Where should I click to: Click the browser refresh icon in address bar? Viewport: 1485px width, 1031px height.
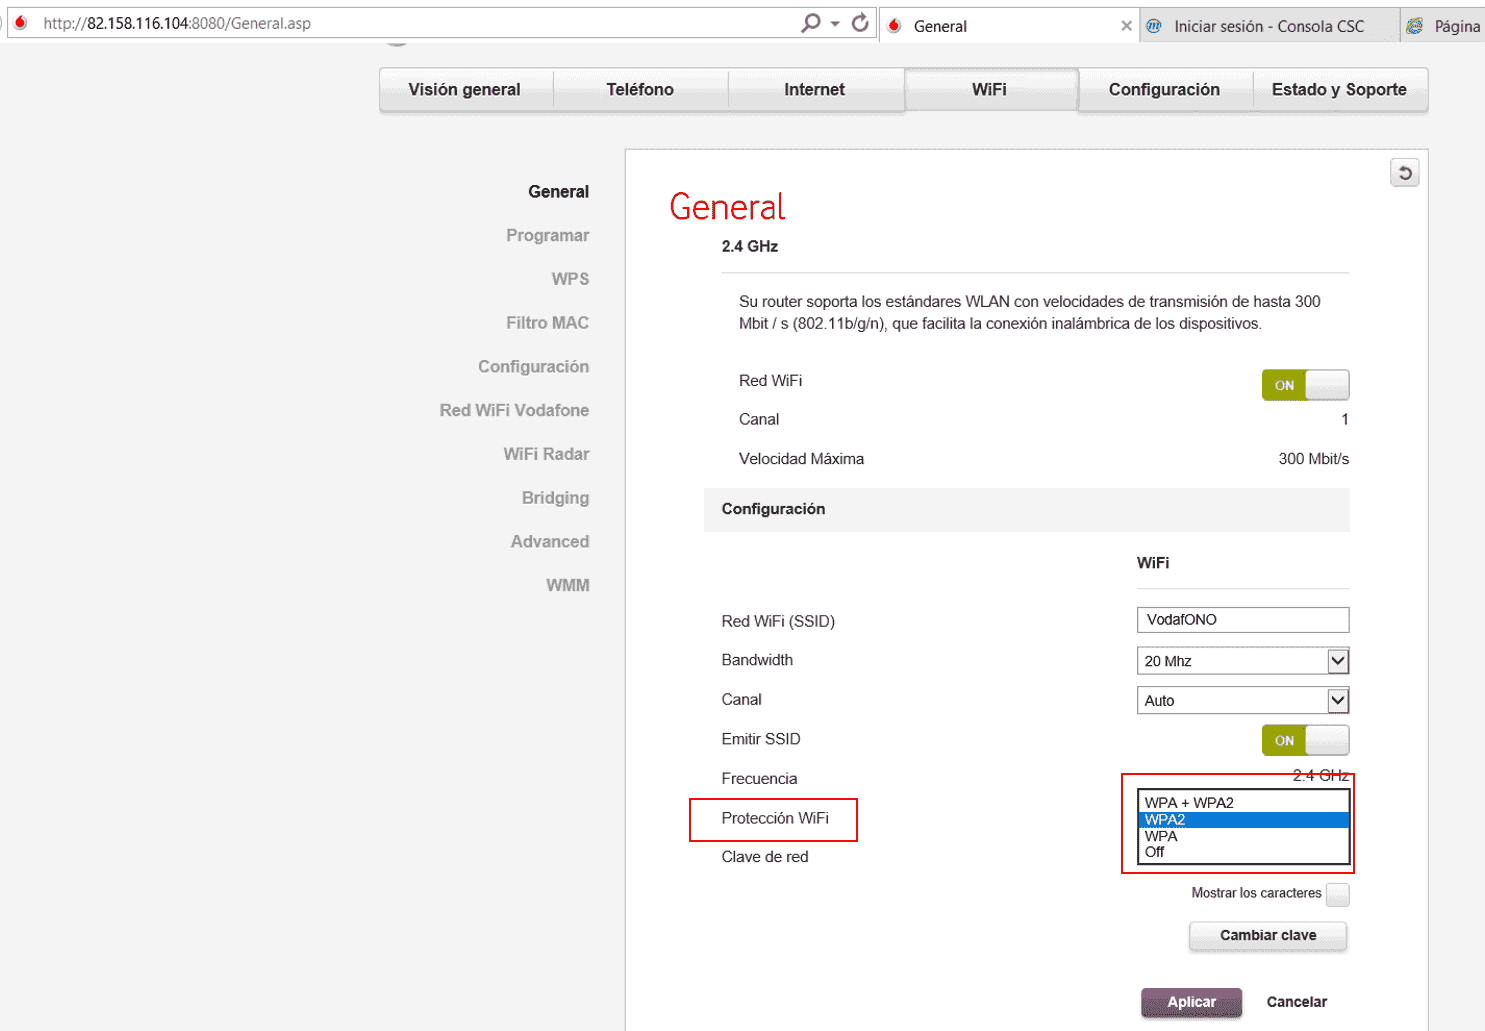860,23
